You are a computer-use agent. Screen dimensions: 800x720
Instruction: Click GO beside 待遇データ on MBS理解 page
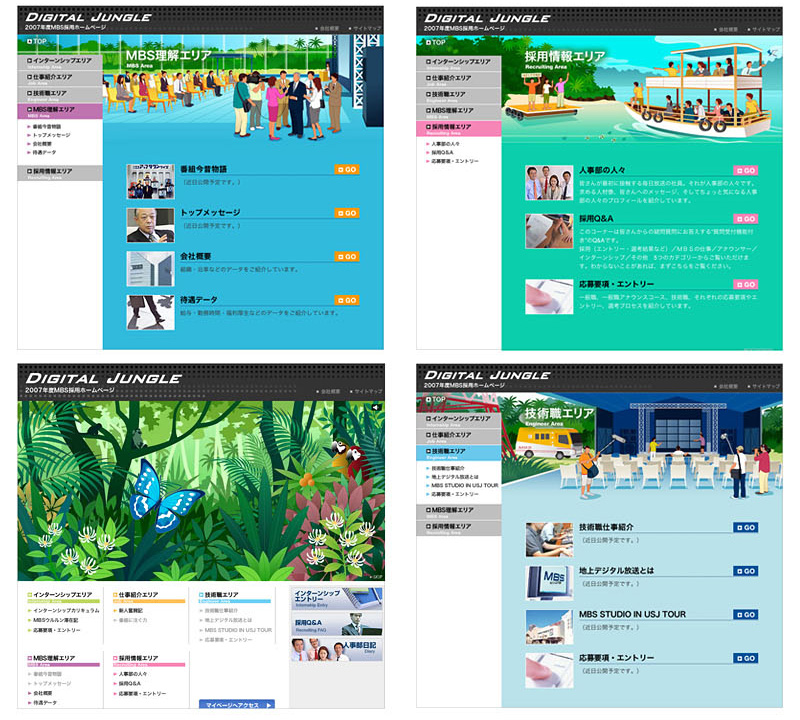click(x=347, y=301)
